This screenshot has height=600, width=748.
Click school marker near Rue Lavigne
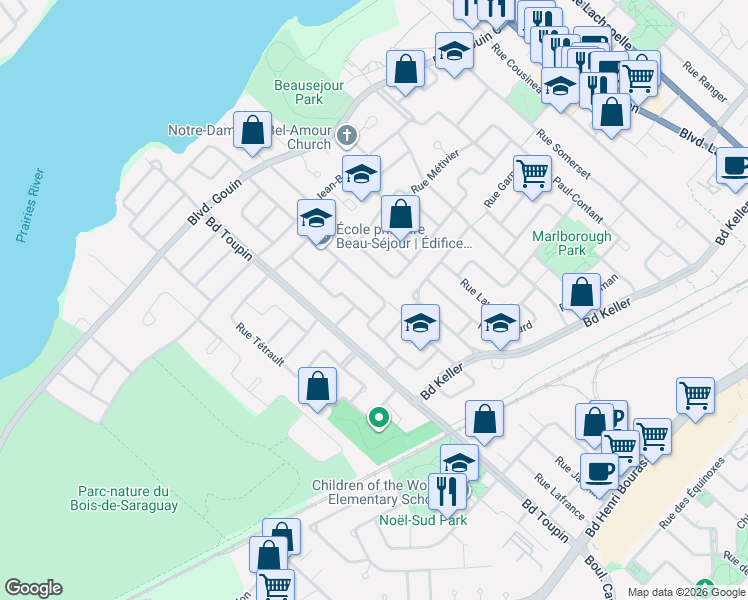coord(500,326)
